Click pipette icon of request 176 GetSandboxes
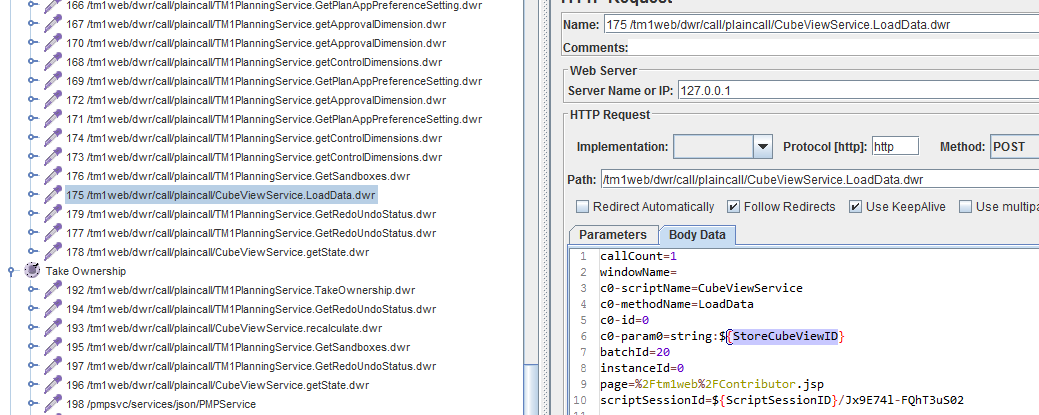Viewport: 1039px width, 415px height. (x=52, y=177)
